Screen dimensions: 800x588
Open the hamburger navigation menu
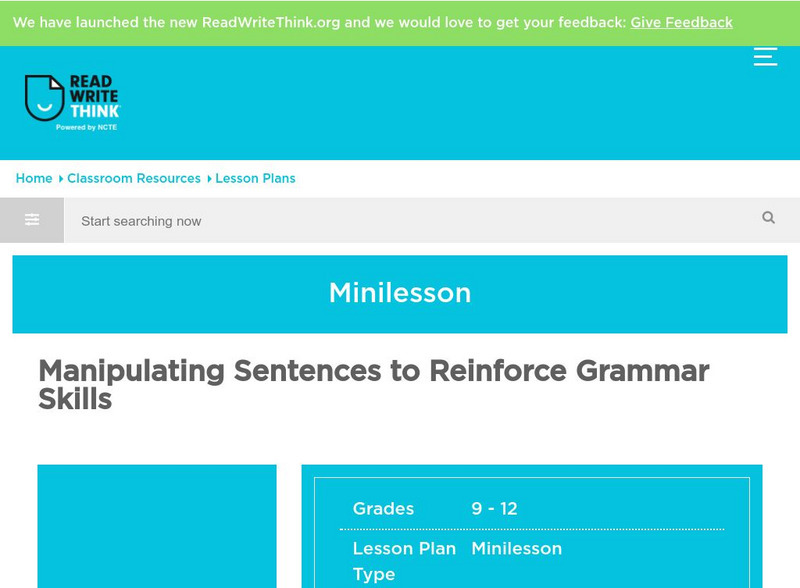coord(765,57)
